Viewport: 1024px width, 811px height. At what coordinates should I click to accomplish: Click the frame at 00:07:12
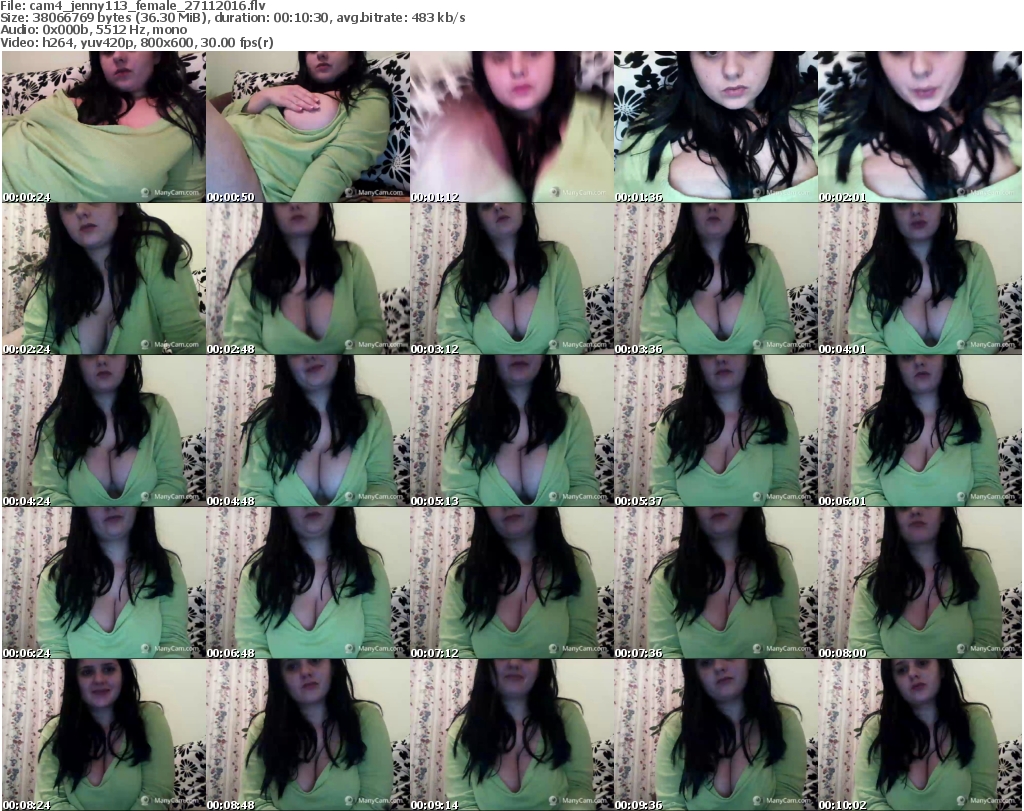[512, 583]
